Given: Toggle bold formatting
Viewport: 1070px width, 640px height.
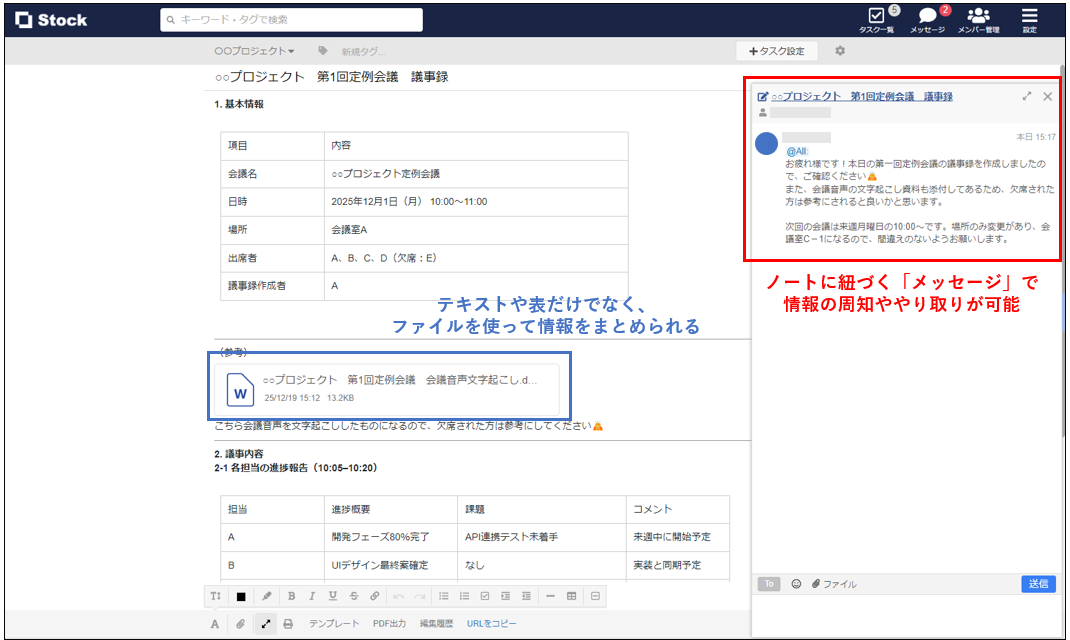Looking at the screenshot, I should (x=290, y=596).
